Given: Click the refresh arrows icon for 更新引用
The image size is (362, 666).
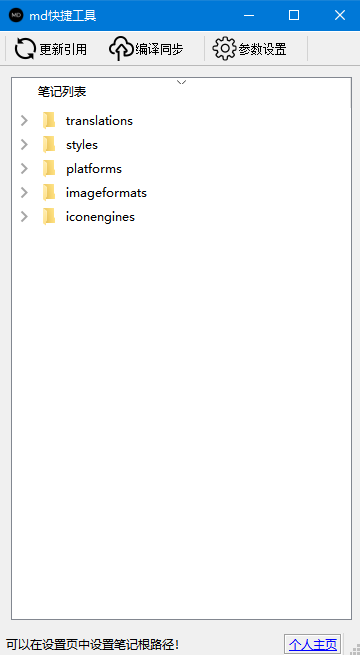Looking at the screenshot, I should click(x=25, y=49).
